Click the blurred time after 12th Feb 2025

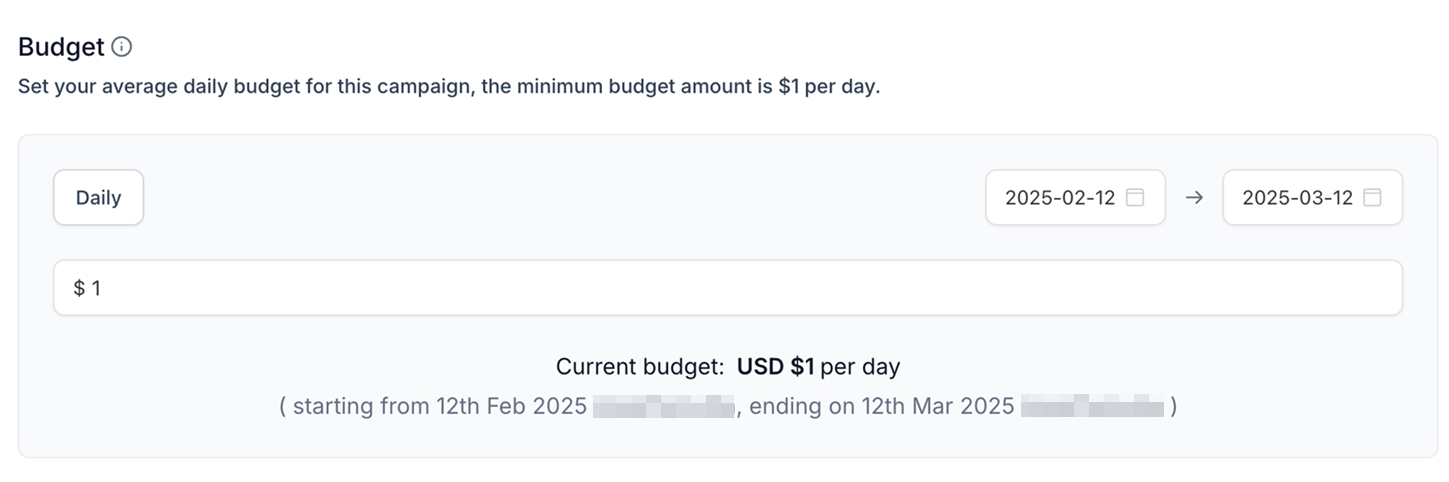tap(664, 407)
